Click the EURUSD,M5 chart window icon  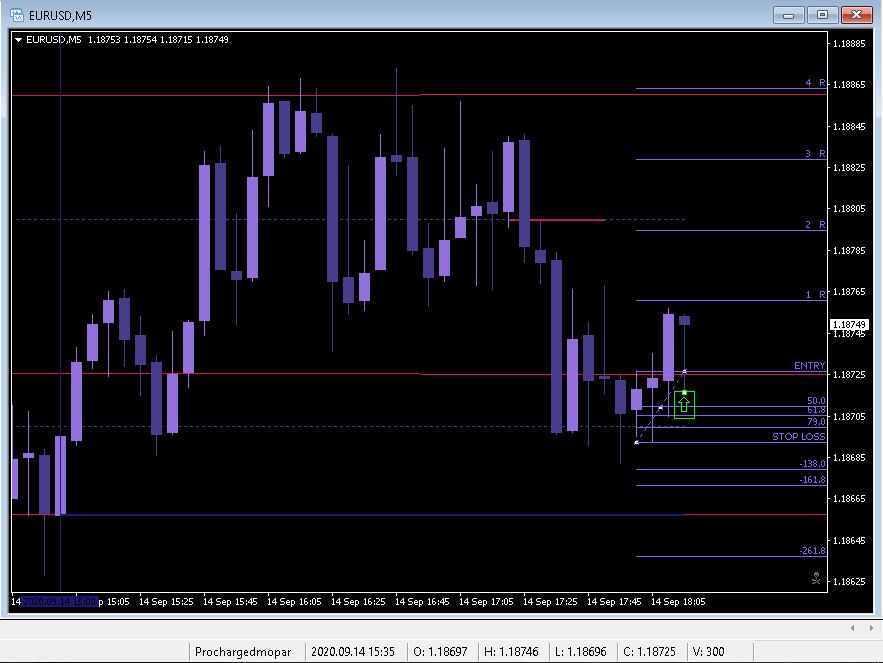tap(17, 15)
